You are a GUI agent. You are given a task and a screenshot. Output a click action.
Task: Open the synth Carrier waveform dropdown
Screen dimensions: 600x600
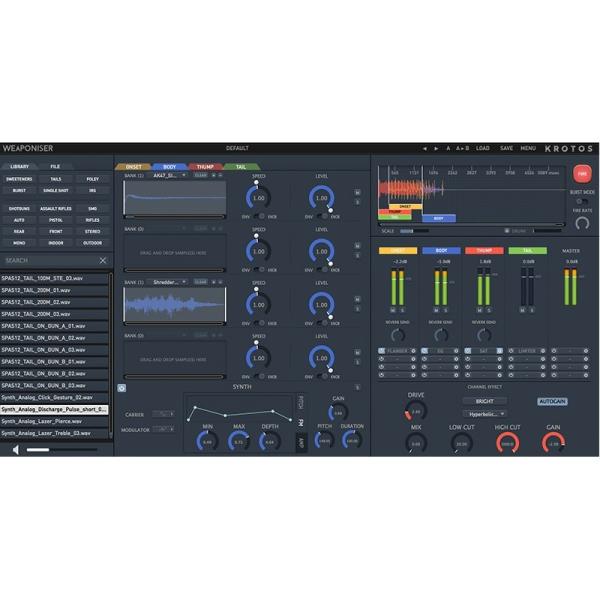coord(162,414)
